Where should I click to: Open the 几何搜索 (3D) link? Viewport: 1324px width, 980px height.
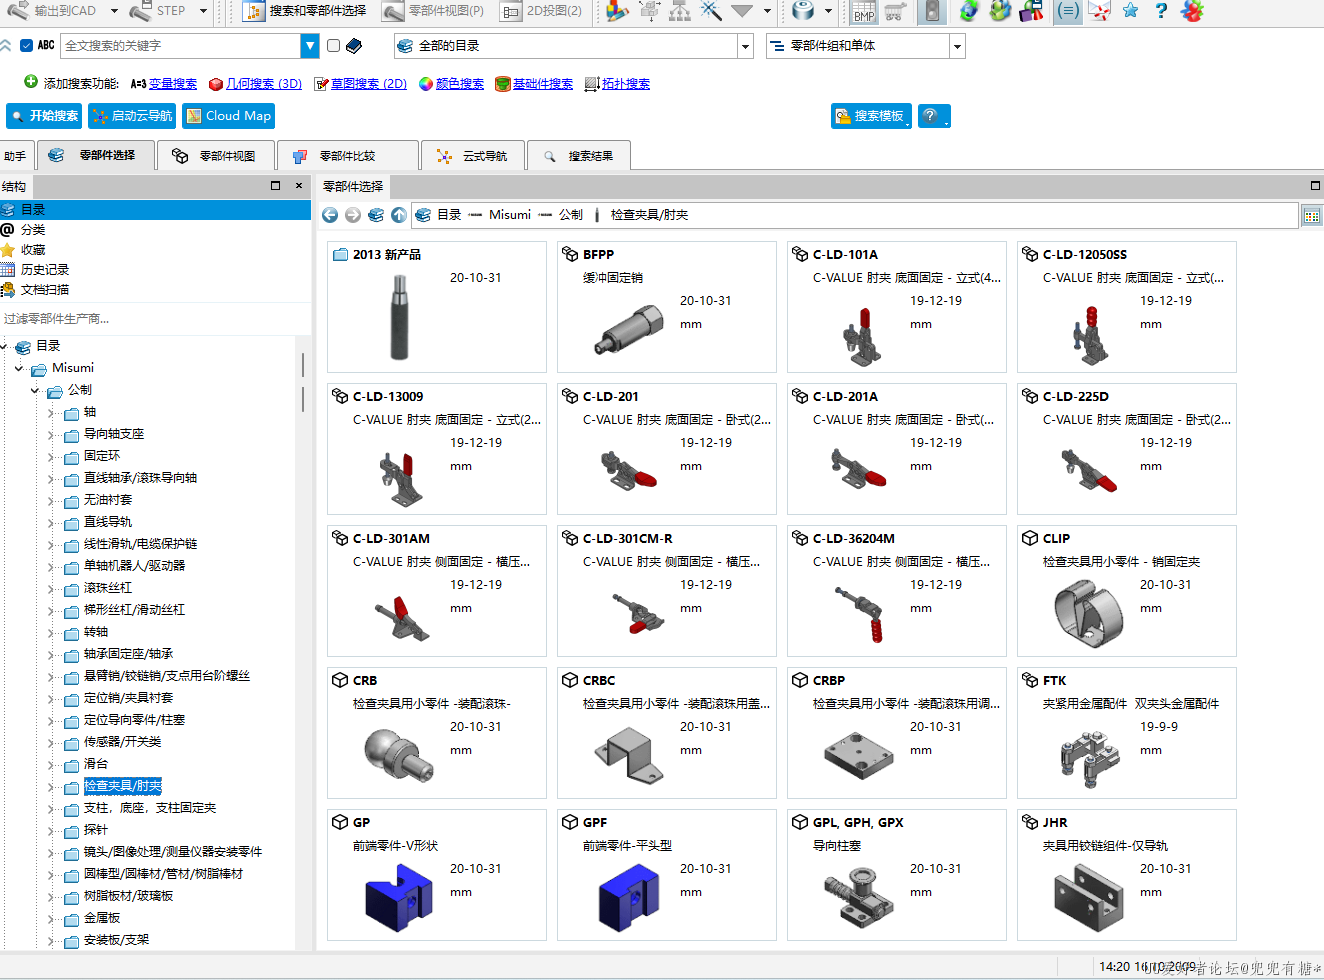[264, 84]
